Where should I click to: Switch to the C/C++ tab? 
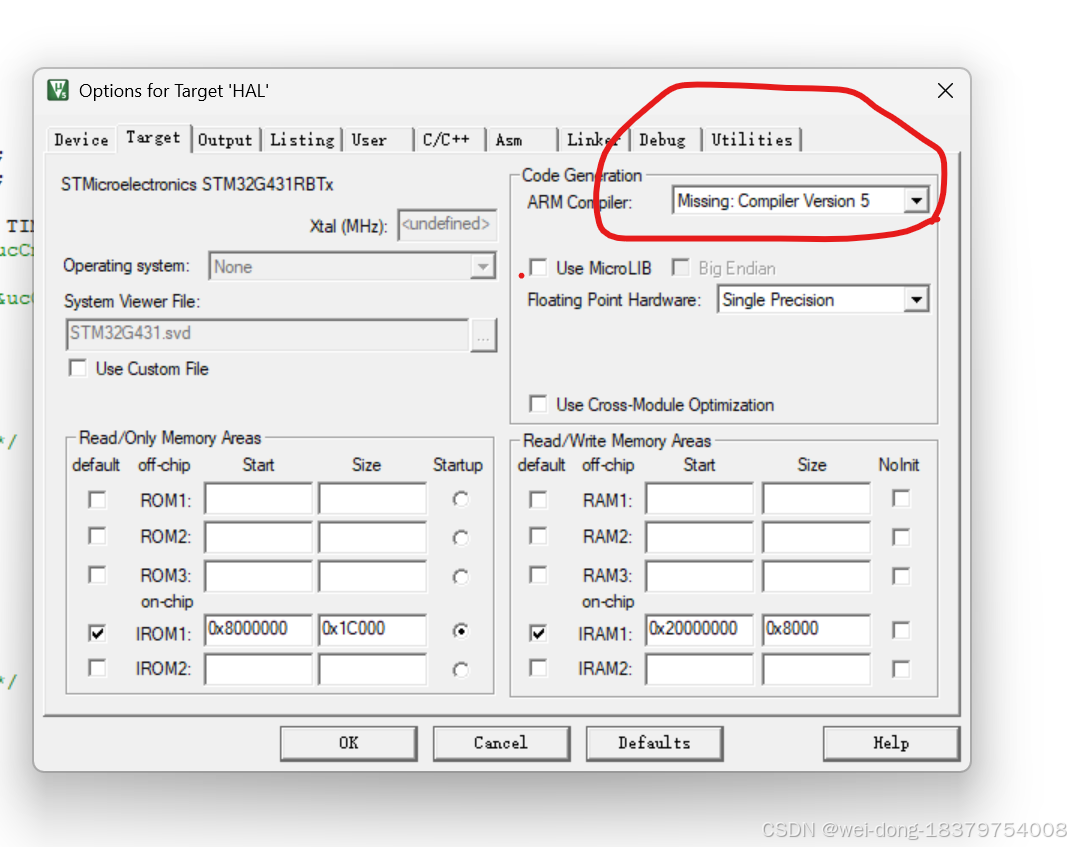coord(447,140)
